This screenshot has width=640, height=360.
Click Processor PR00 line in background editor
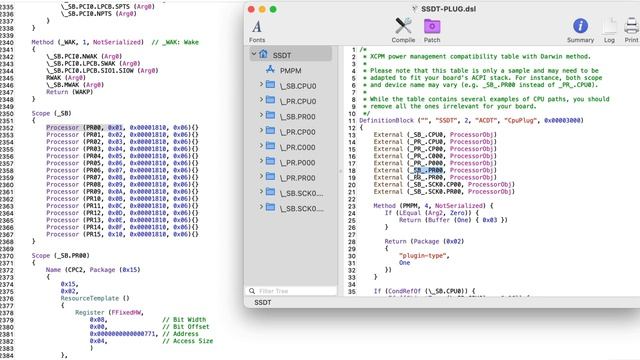122,127
